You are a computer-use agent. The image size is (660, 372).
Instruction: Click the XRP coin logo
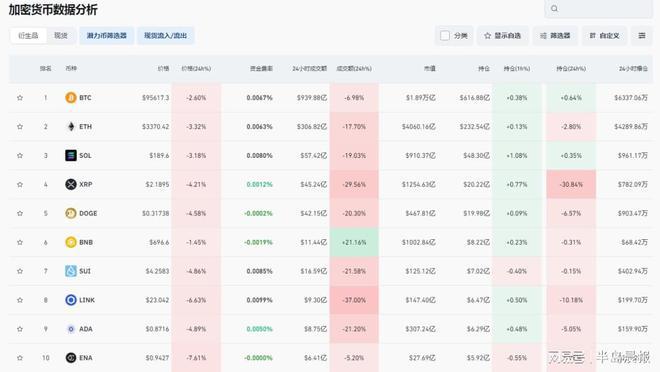[71, 184]
